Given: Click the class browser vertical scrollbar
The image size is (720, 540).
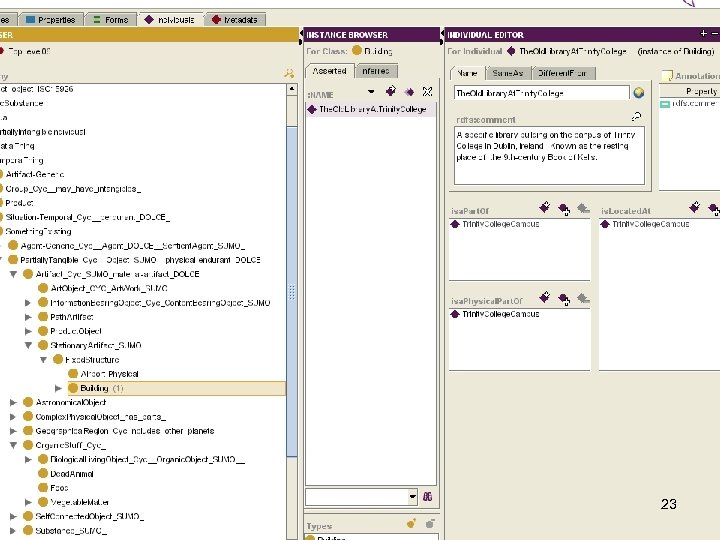Looking at the screenshot, I should (292, 292).
